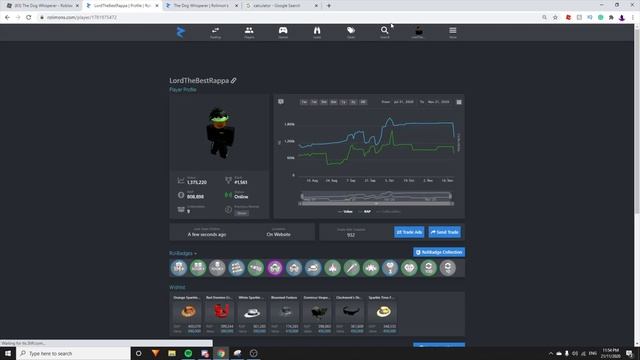
Task: Open the Deals tag nav icon
Action: coord(351,33)
